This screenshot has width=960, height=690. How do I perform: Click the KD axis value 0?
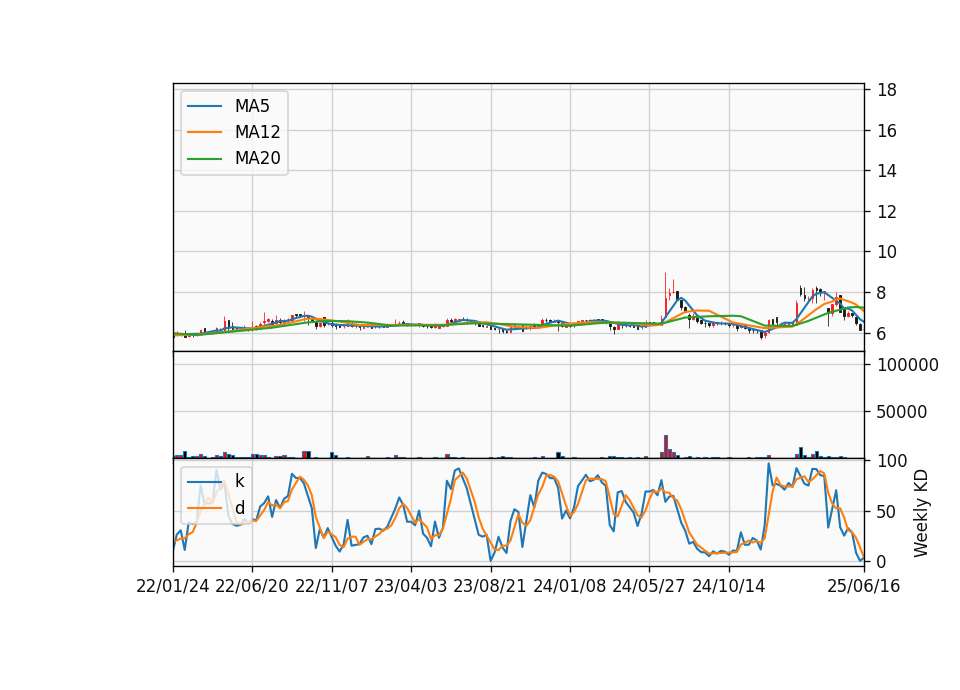click(x=882, y=561)
